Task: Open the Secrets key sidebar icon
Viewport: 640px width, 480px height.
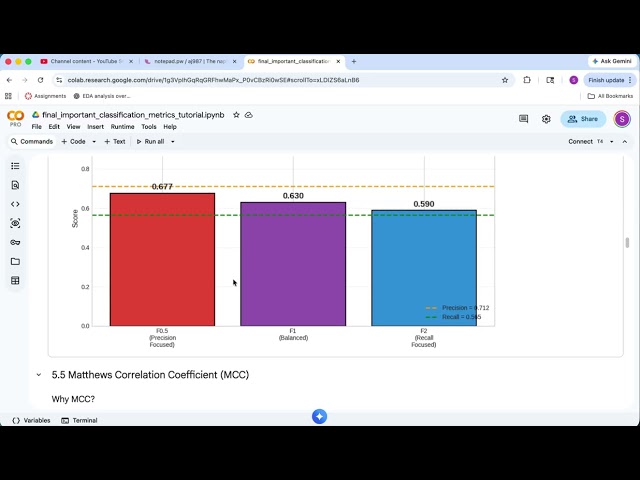Action: [x=15, y=242]
